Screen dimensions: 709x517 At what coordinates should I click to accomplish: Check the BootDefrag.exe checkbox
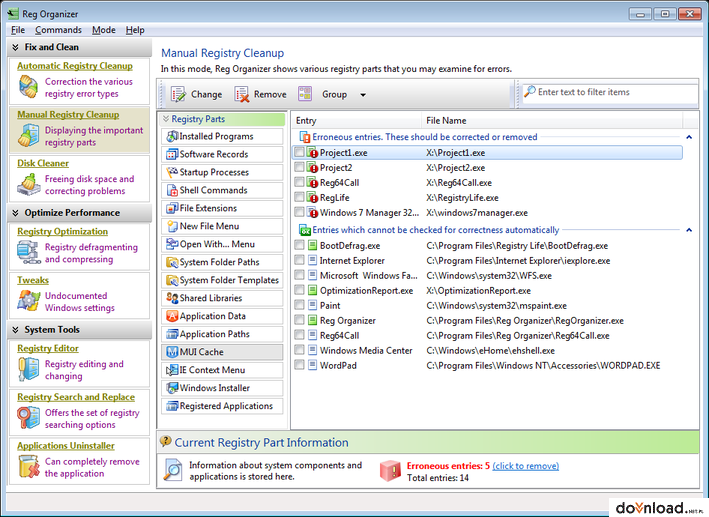coord(299,245)
